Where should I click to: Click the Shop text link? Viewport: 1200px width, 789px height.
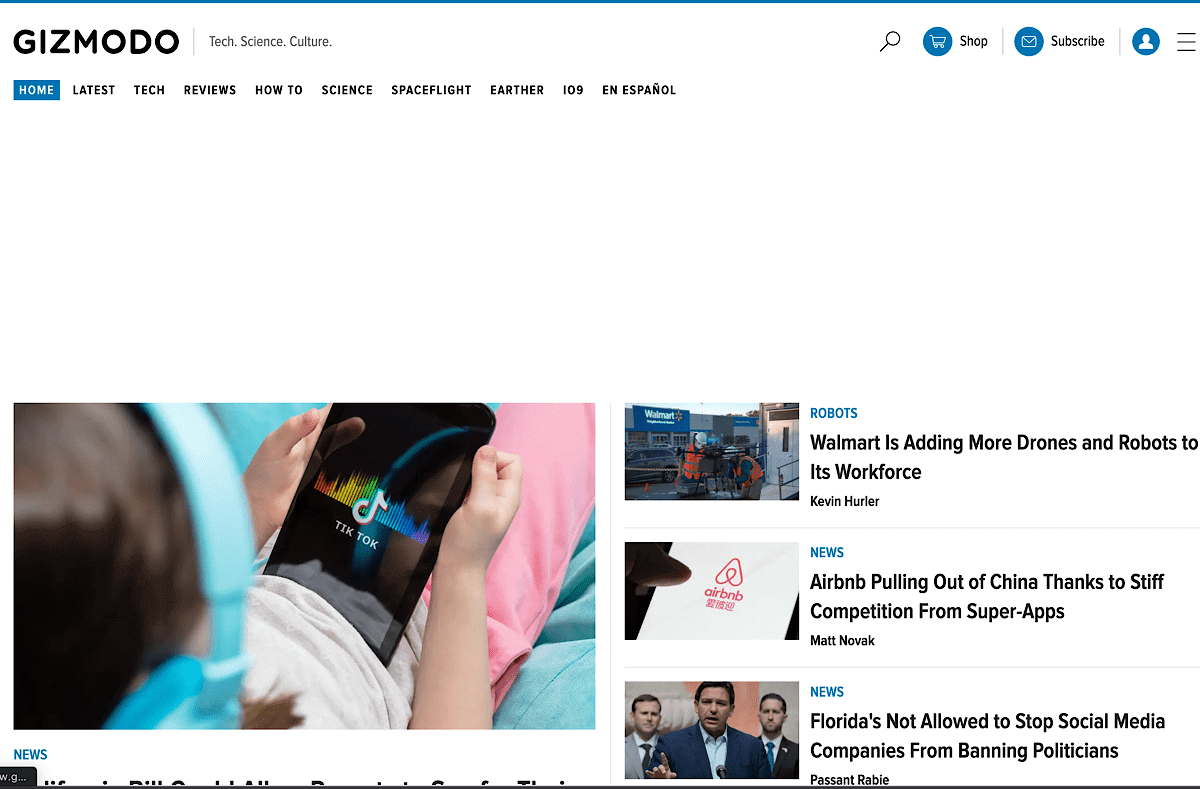coord(973,41)
